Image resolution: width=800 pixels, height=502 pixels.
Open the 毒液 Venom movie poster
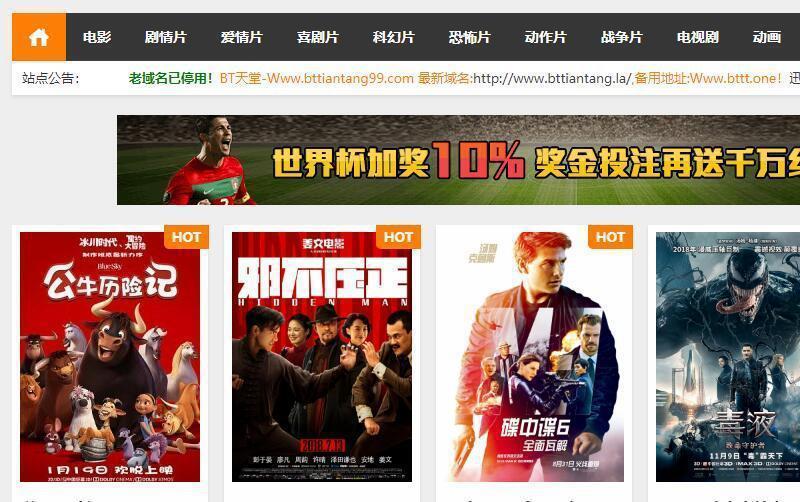tap(728, 357)
